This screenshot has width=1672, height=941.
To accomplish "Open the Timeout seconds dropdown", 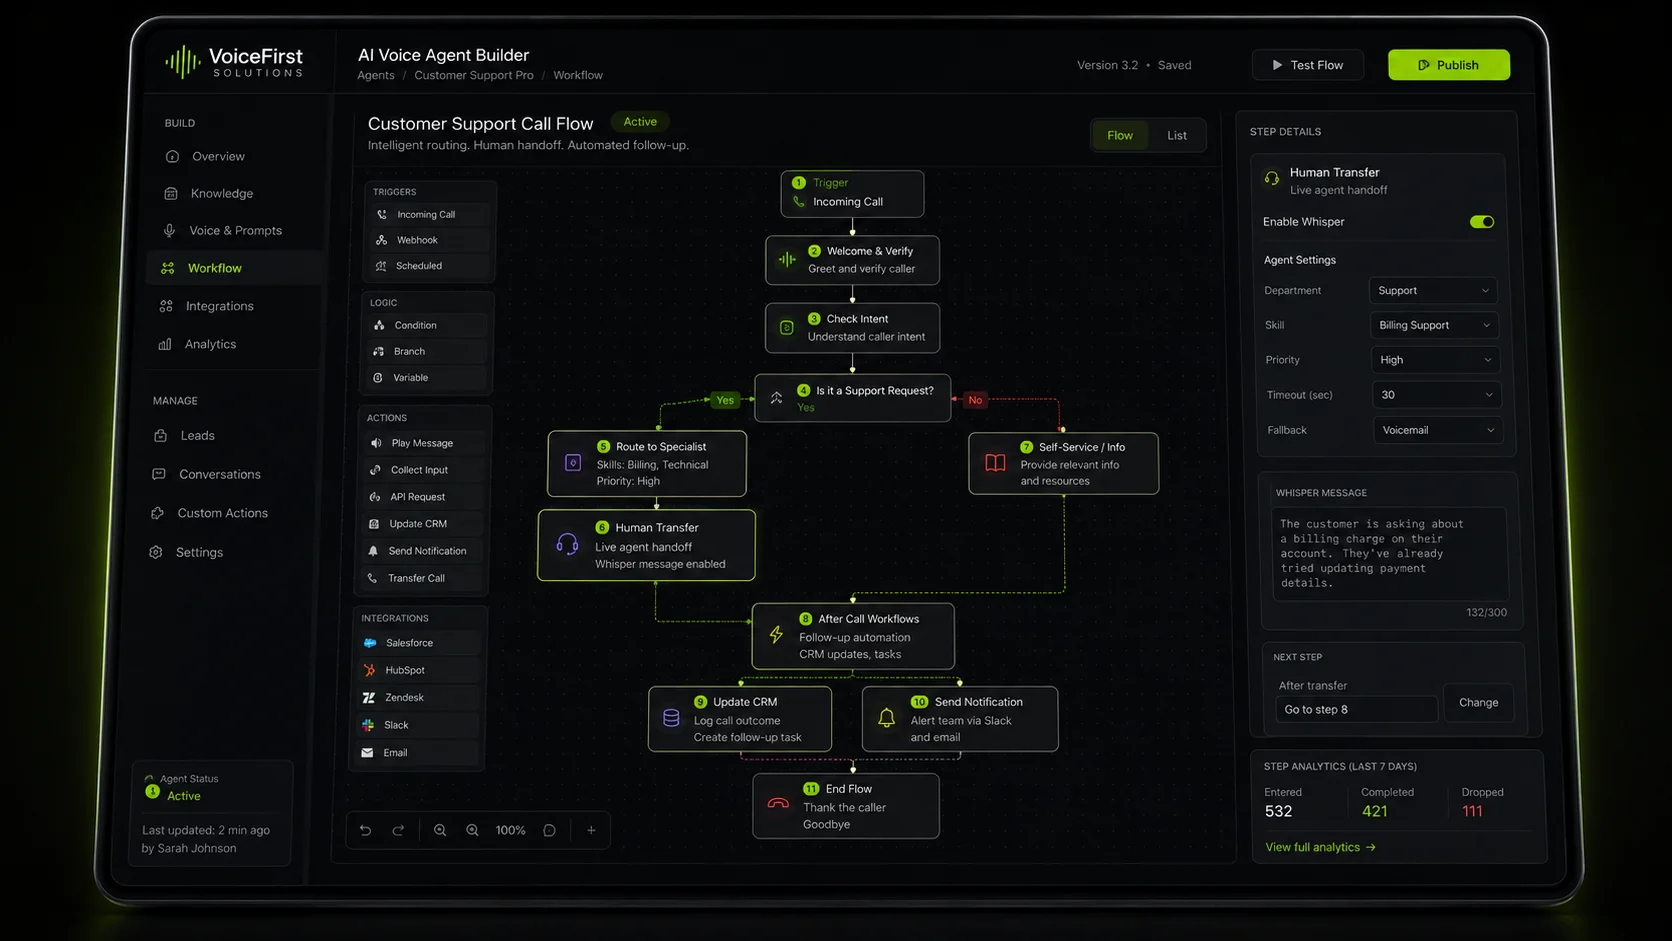I will (x=1436, y=395).
